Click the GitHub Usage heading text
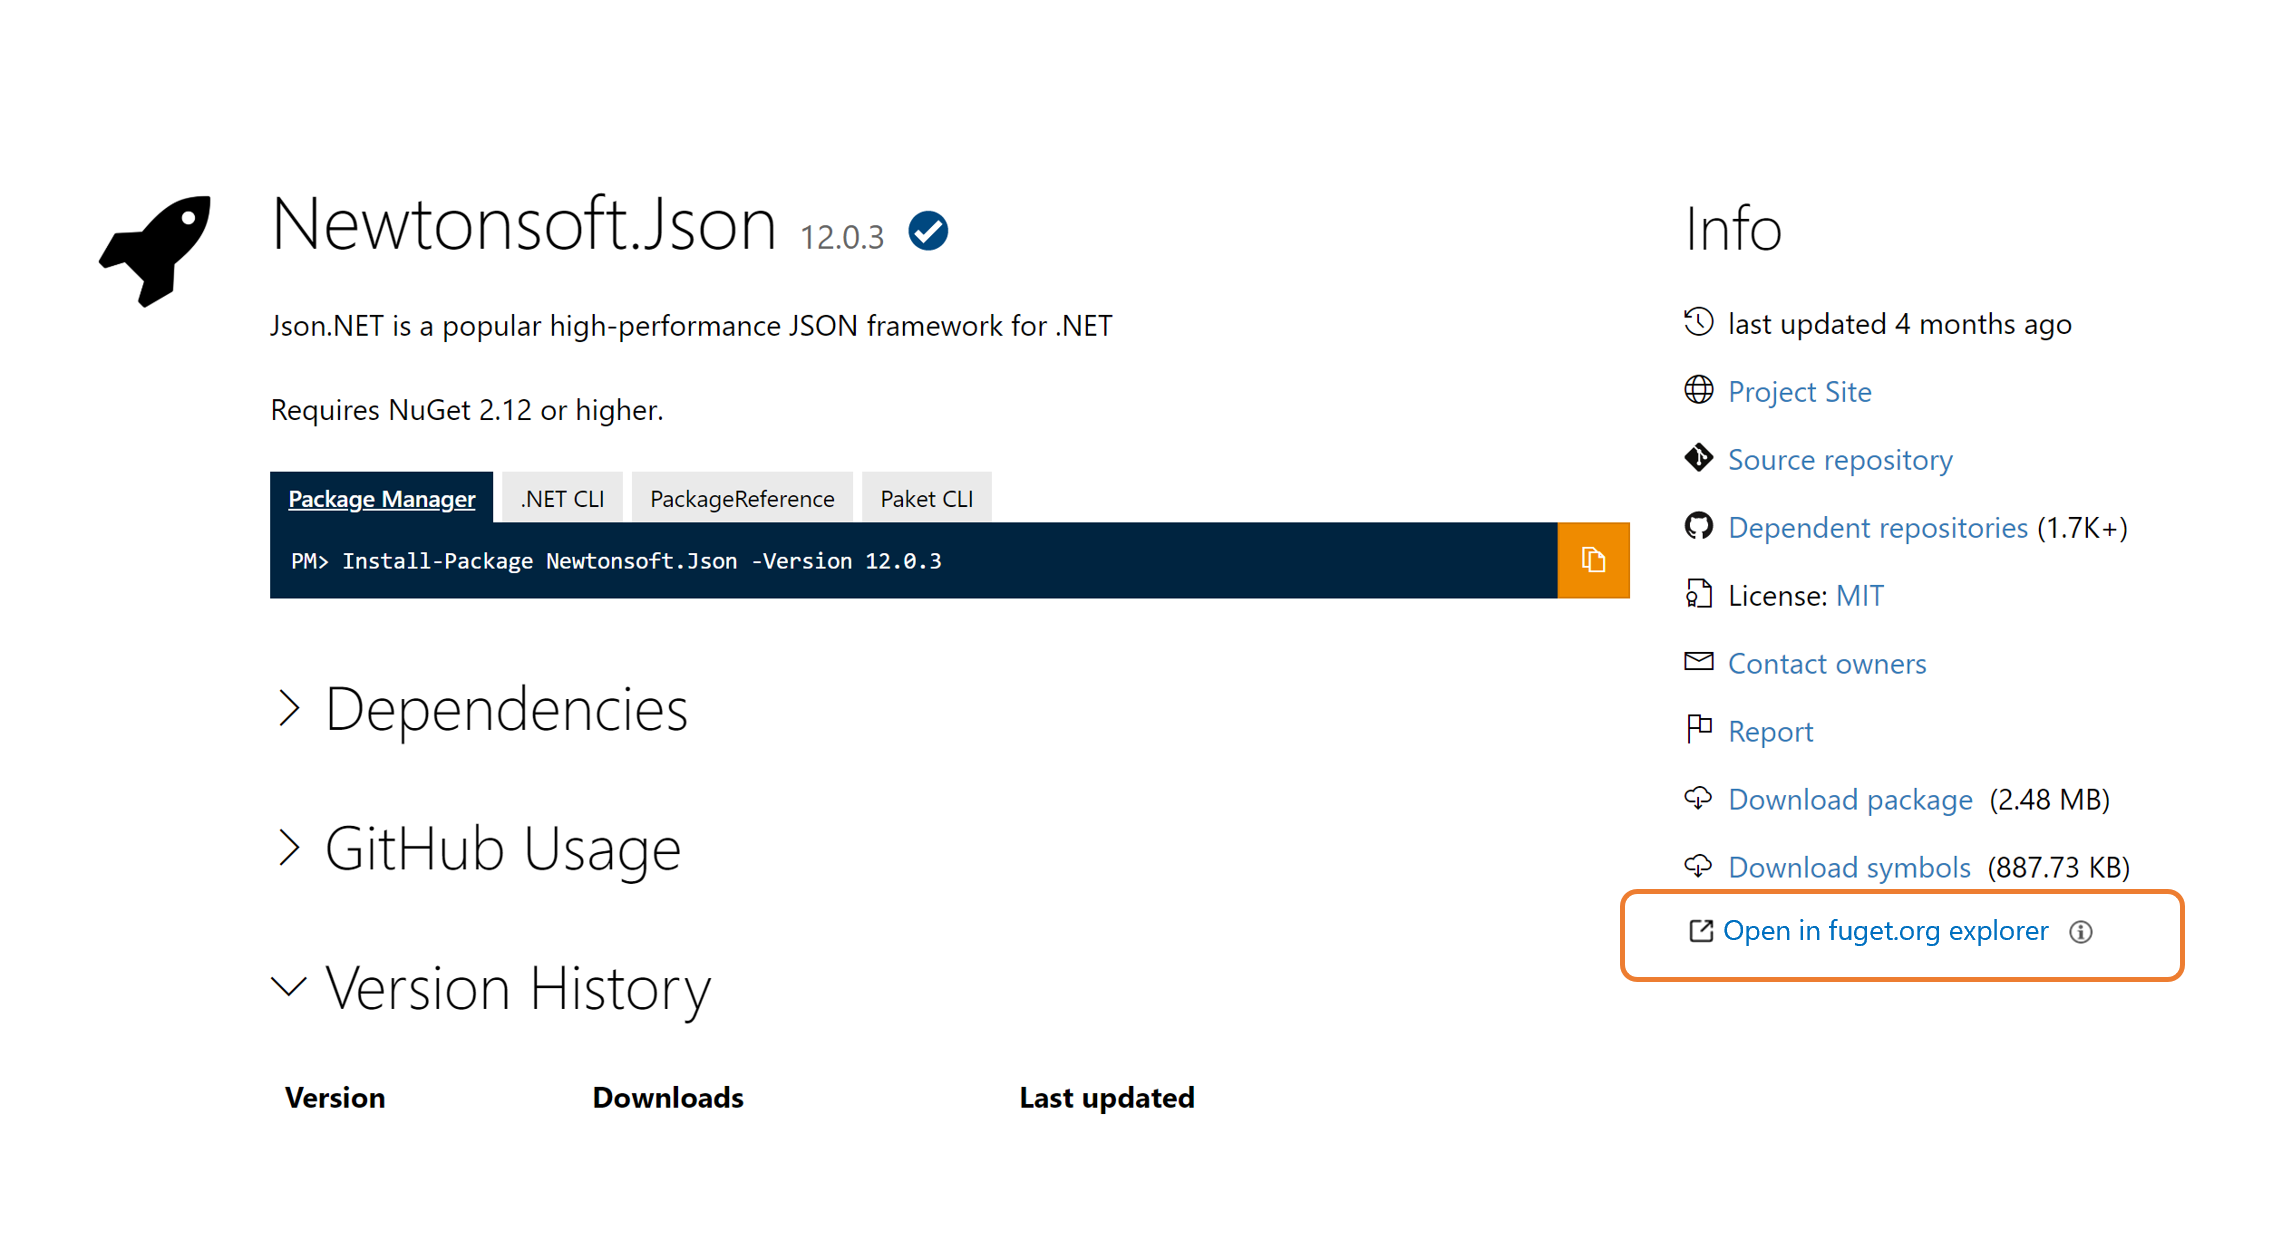 click(x=503, y=849)
